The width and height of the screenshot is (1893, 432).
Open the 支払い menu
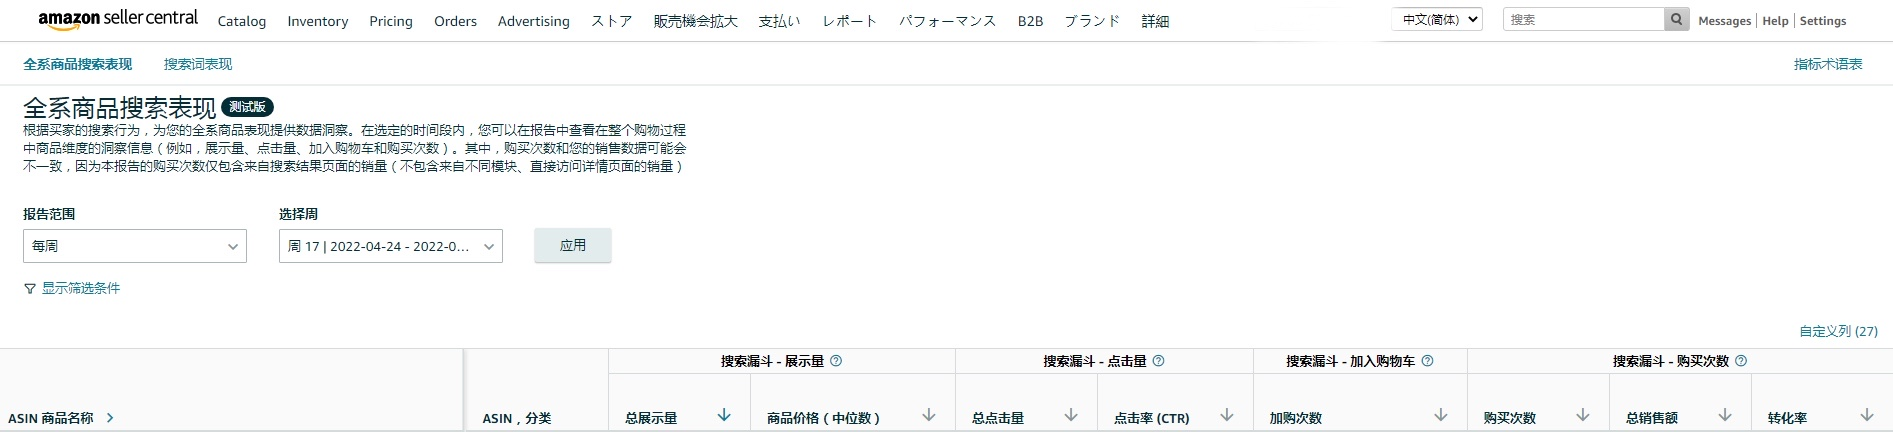pyautogui.click(x=780, y=21)
